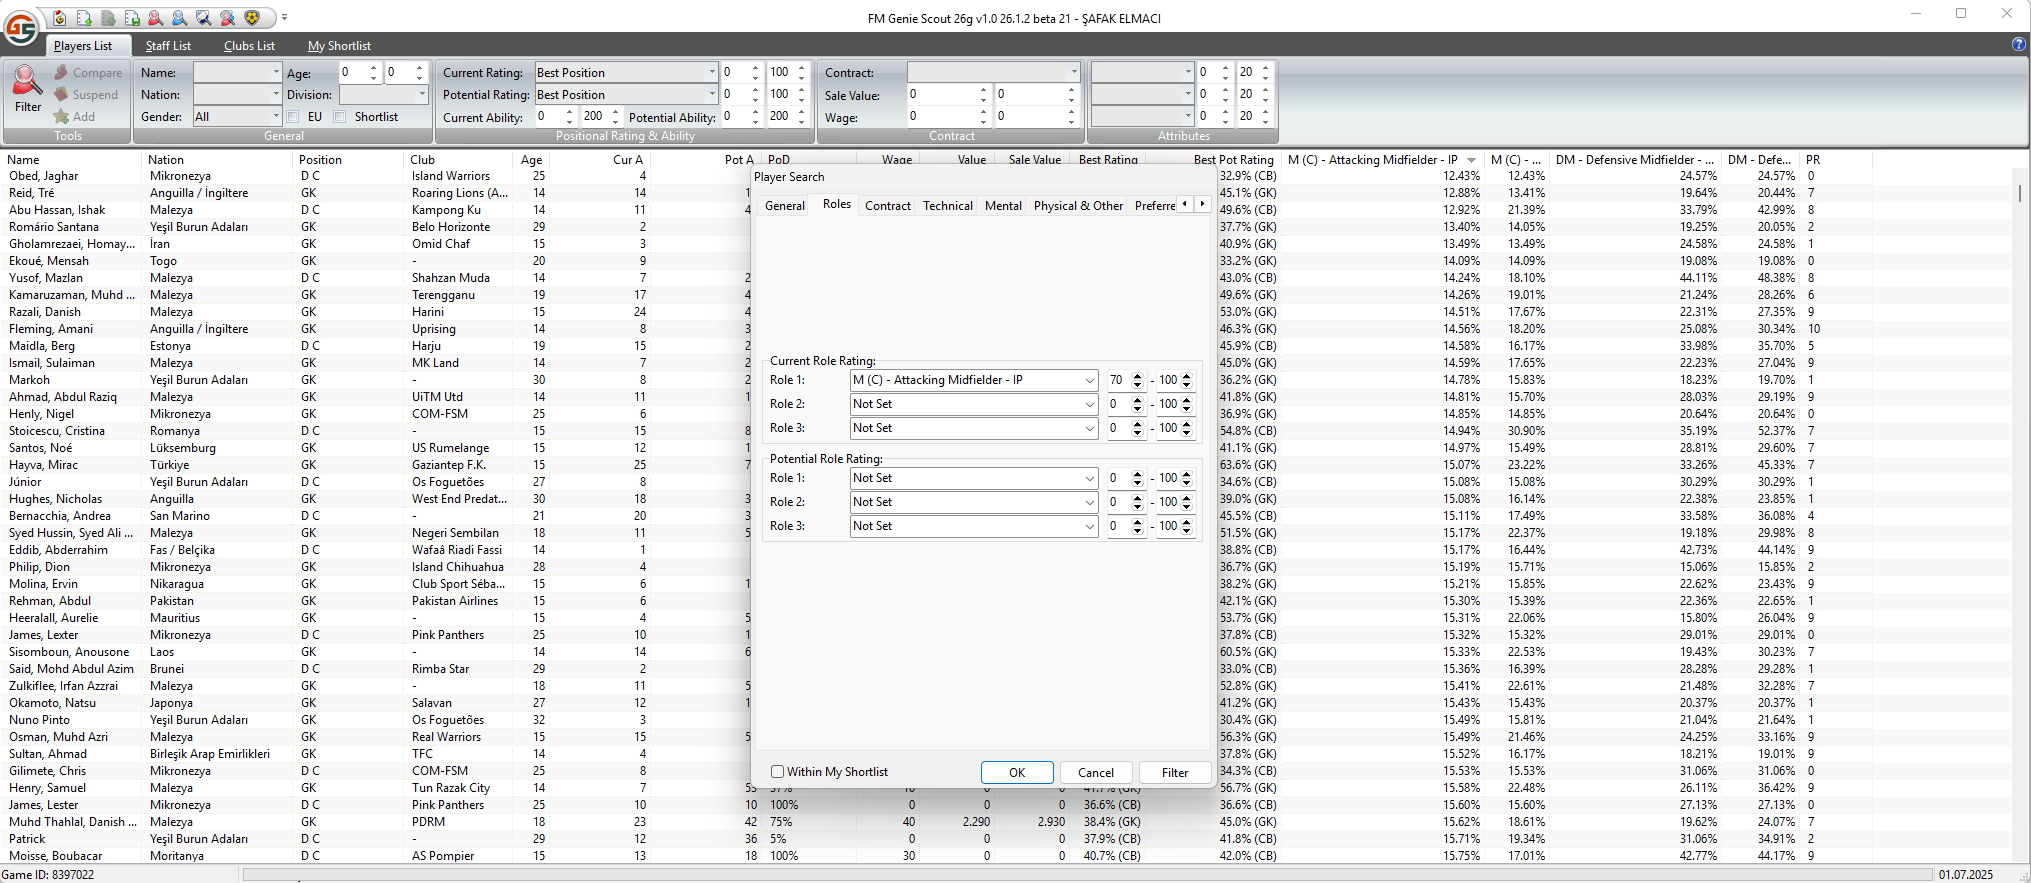Check the Within My Shortlist box
Viewport: 2031px width, 883px height.
click(x=777, y=772)
